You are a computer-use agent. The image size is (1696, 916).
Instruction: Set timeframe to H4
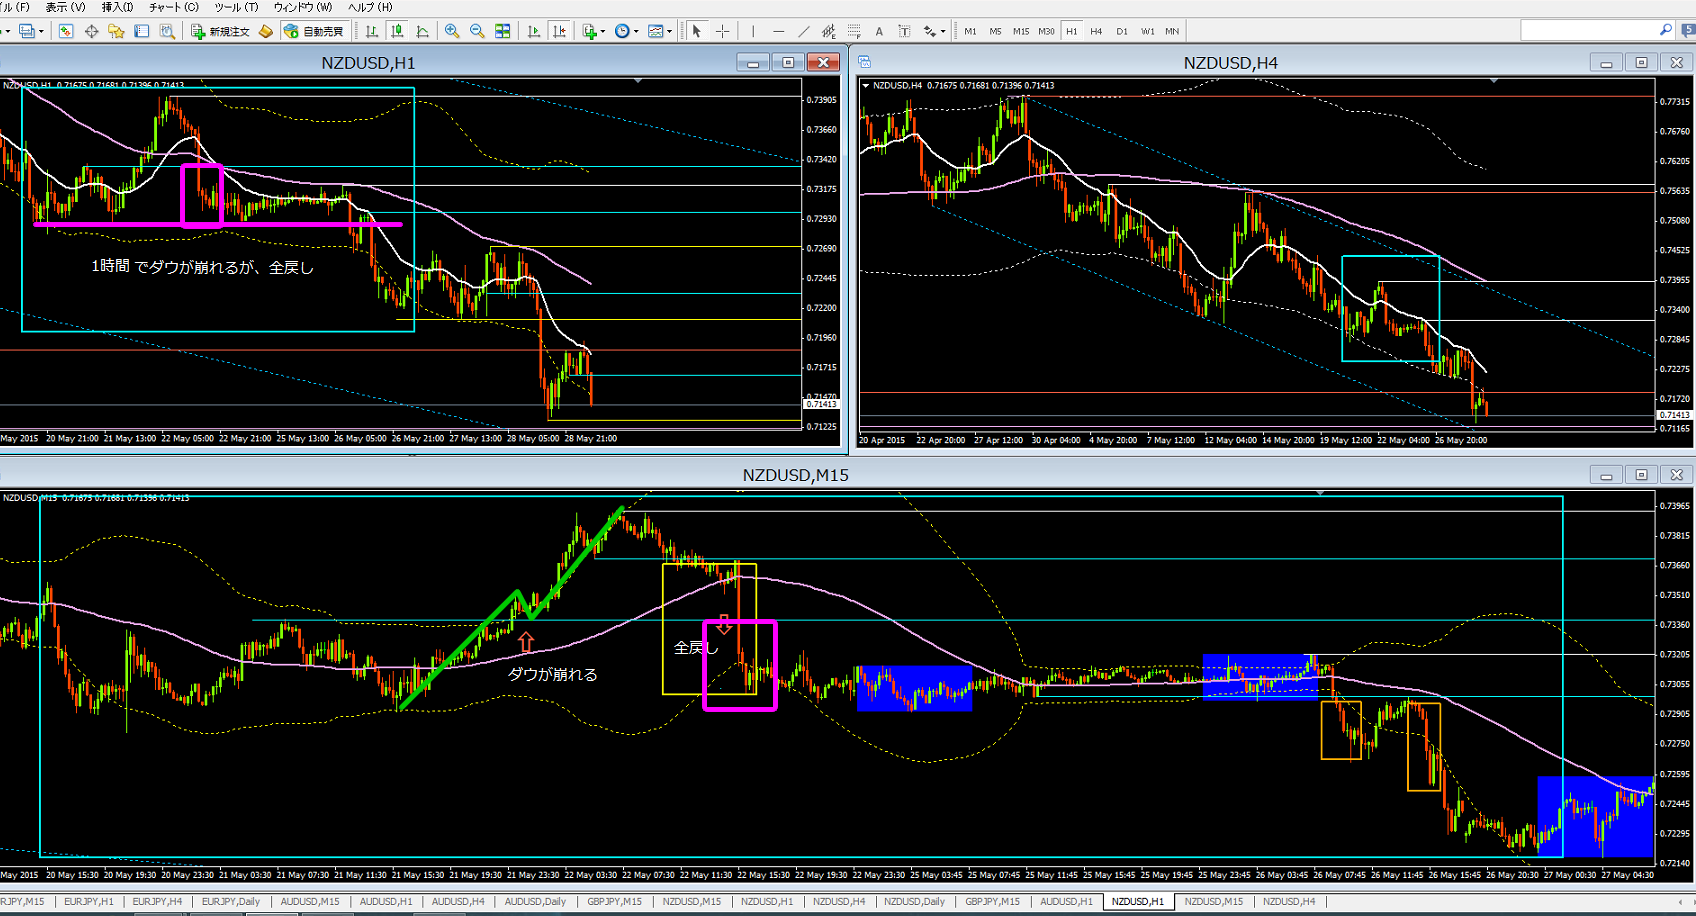coord(1096,31)
